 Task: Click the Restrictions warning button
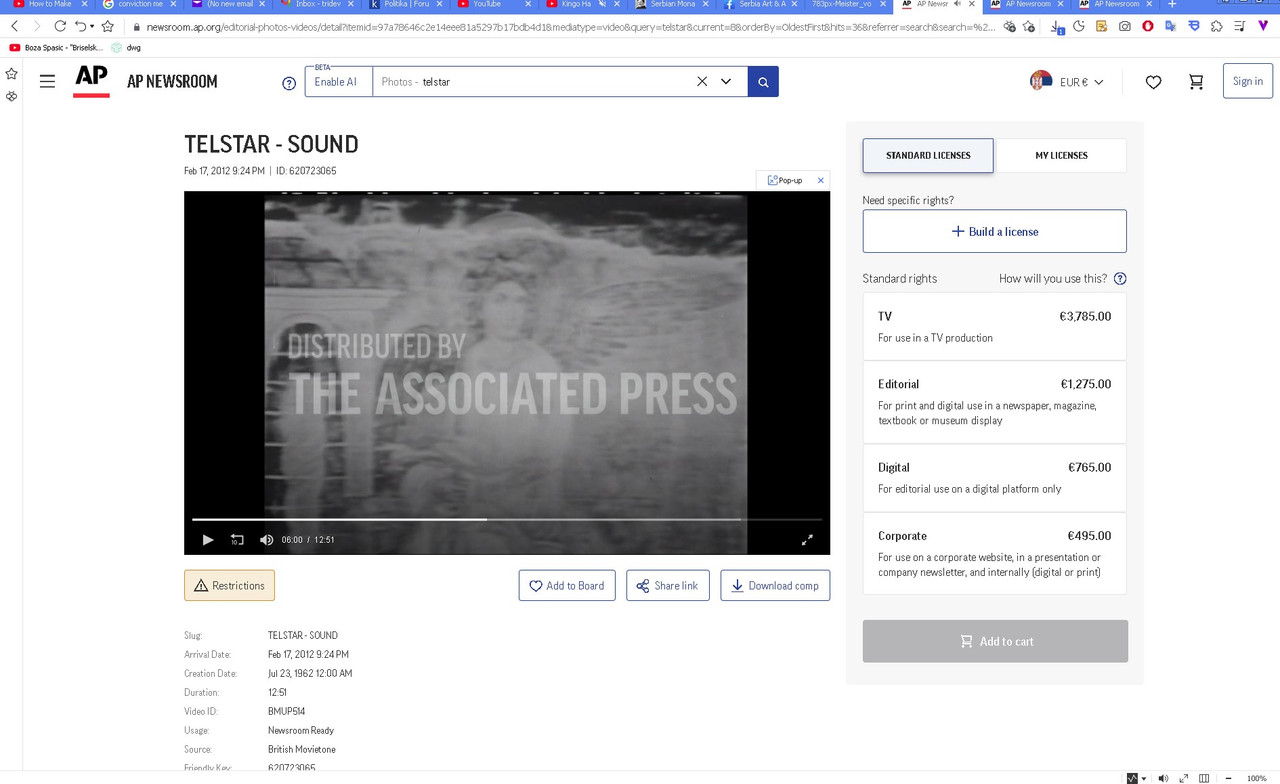point(229,585)
